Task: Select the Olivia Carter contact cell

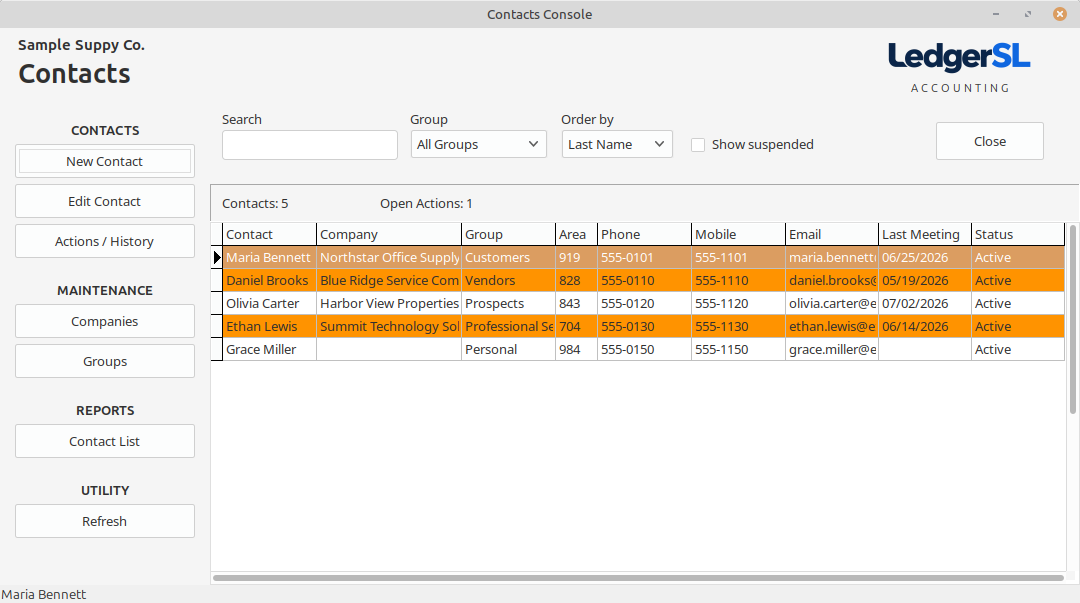Action: 269,303
